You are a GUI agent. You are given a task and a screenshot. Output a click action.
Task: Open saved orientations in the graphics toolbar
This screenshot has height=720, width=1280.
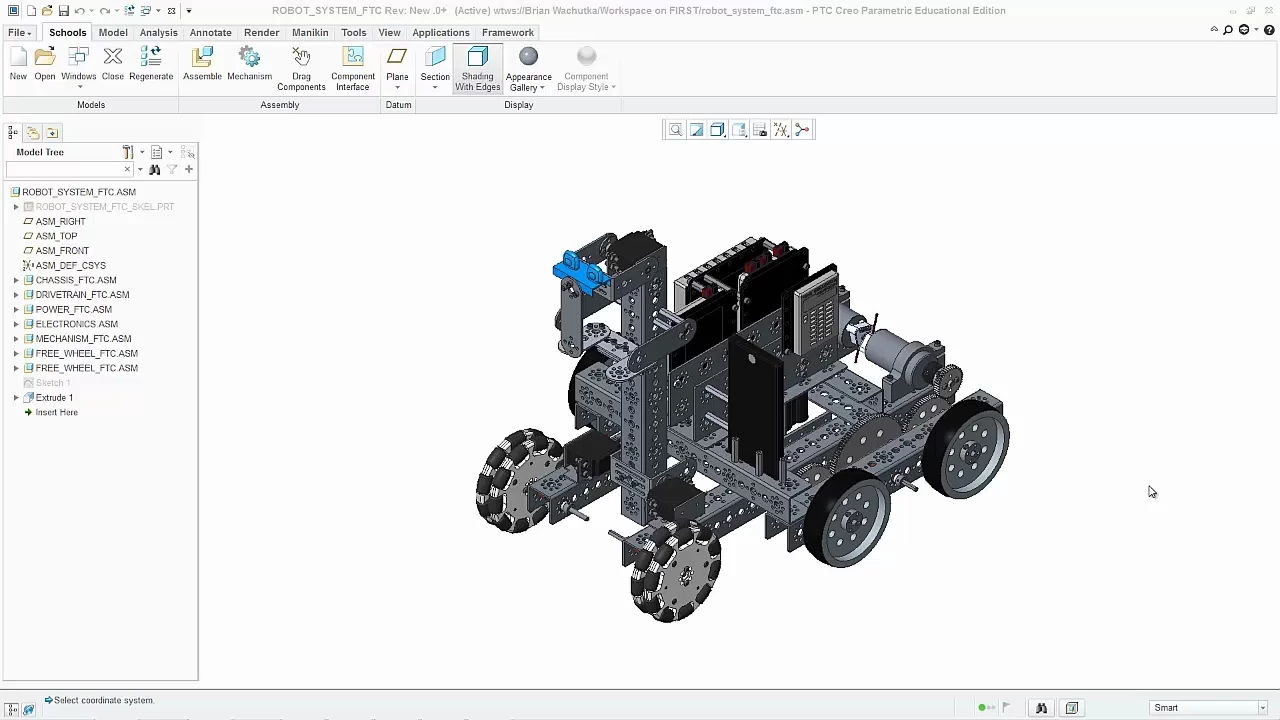(x=739, y=130)
